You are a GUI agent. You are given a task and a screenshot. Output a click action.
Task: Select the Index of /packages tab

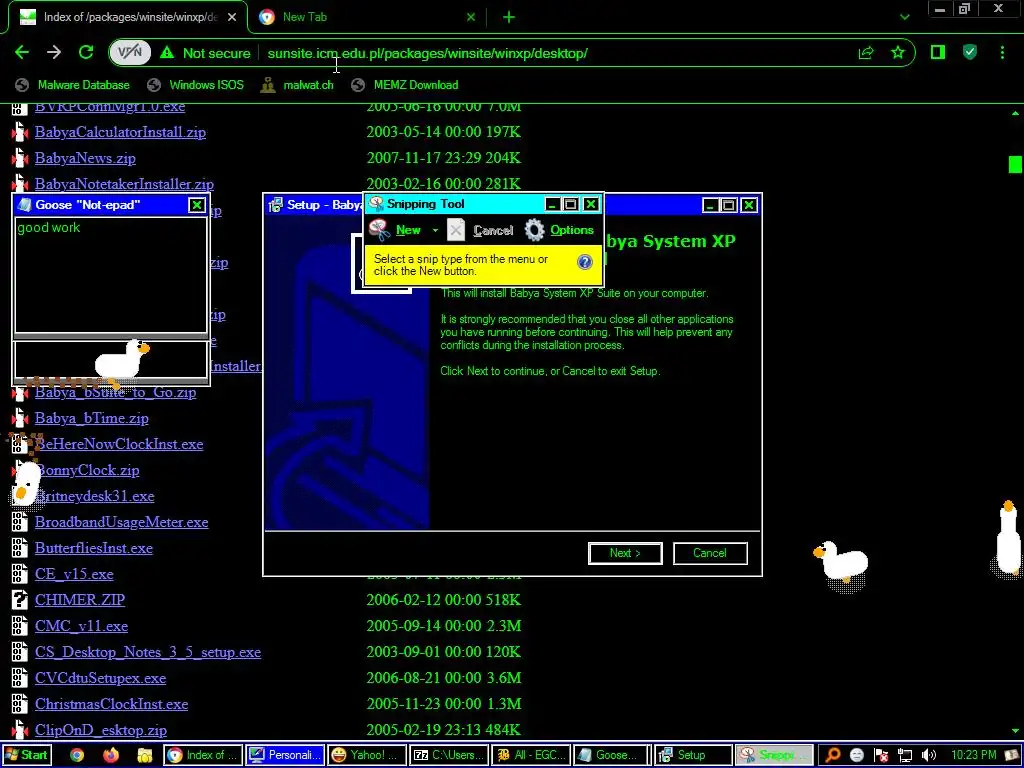127,17
